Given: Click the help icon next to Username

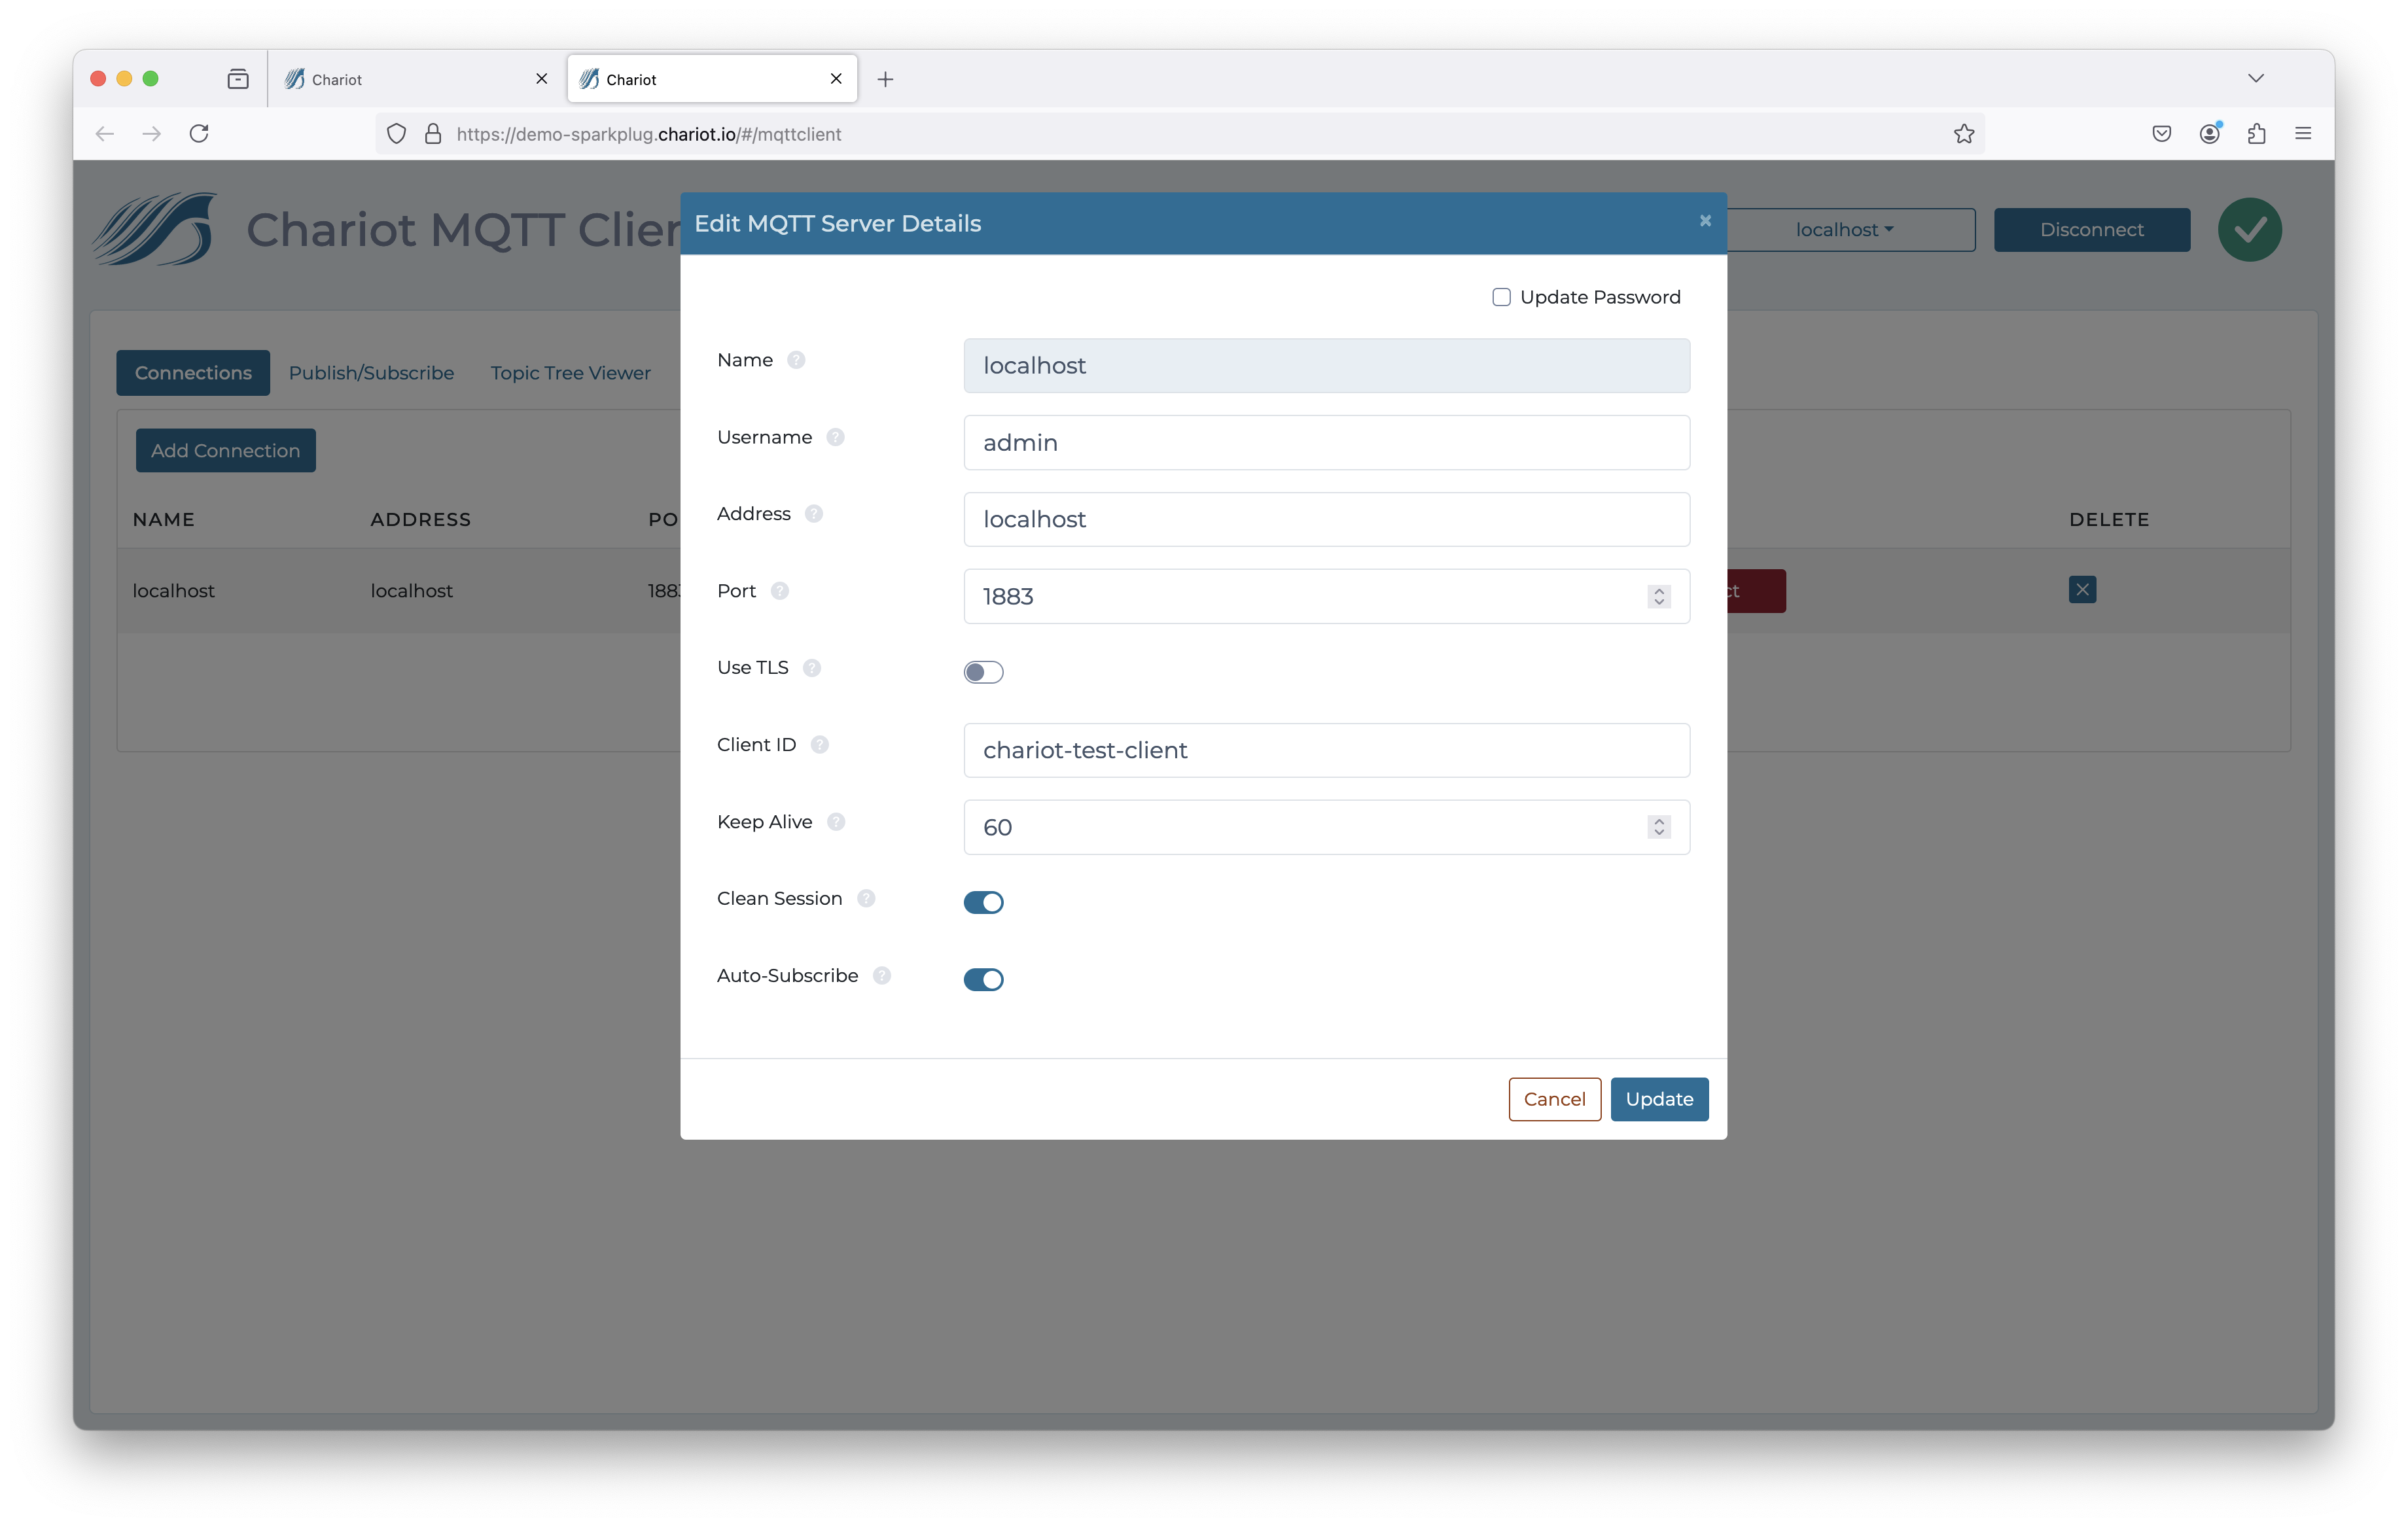Looking at the screenshot, I should [836, 437].
